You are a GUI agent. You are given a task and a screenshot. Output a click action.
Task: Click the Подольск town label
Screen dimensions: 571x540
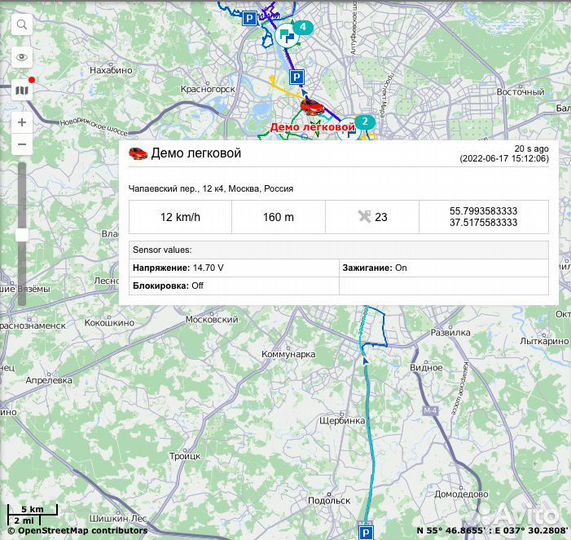[x=329, y=501]
